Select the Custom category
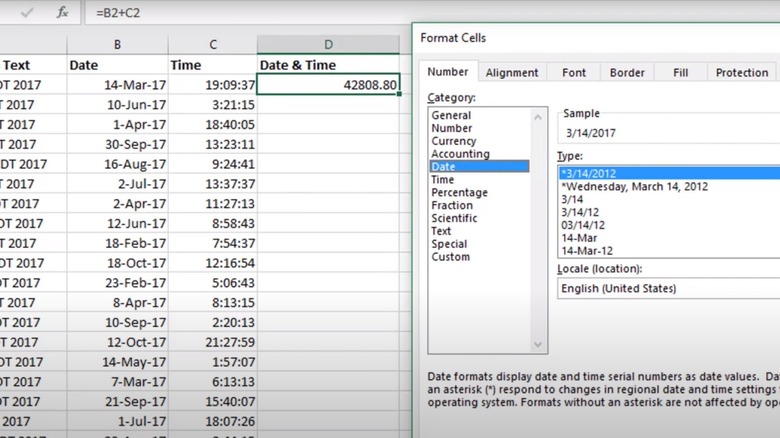Image resolution: width=780 pixels, height=438 pixels. pos(450,257)
